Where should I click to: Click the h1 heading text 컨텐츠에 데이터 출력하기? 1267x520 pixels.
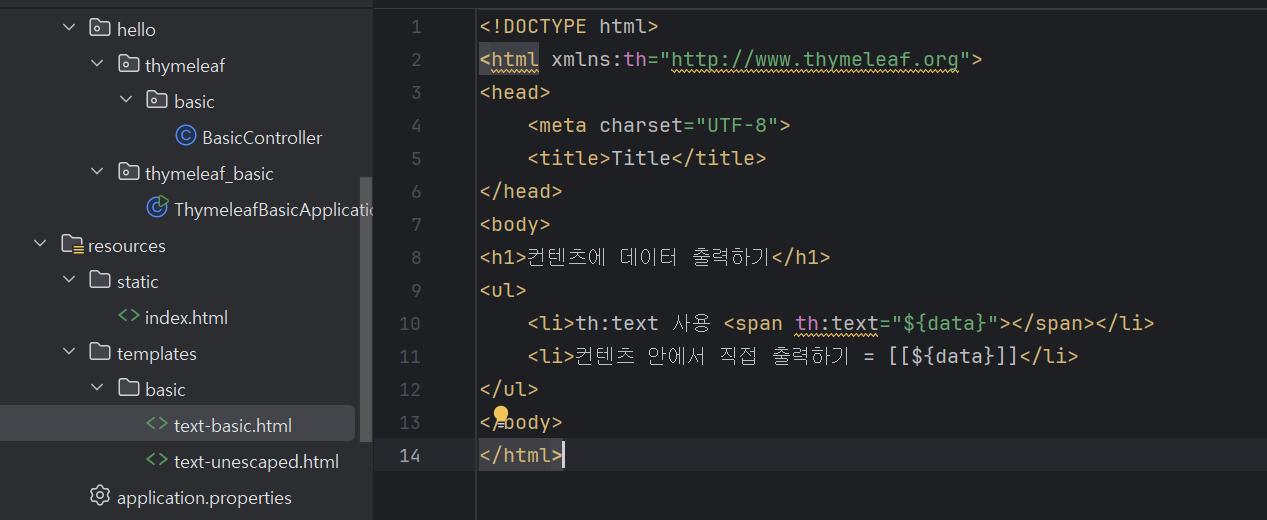[649, 257]
